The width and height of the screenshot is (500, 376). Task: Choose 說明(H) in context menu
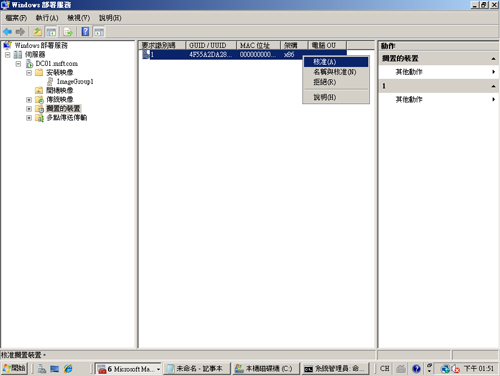[336, 97]
